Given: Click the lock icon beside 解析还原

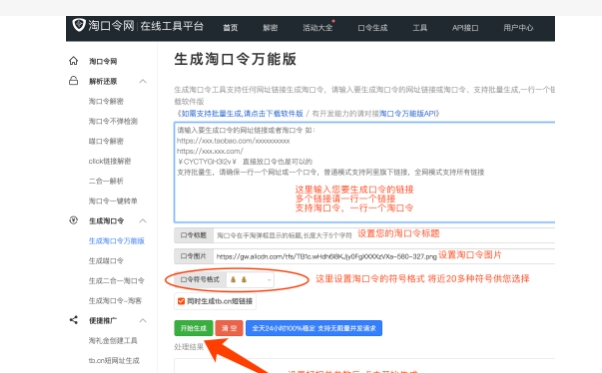Looking at the screenshot, I should pos(73,81).
